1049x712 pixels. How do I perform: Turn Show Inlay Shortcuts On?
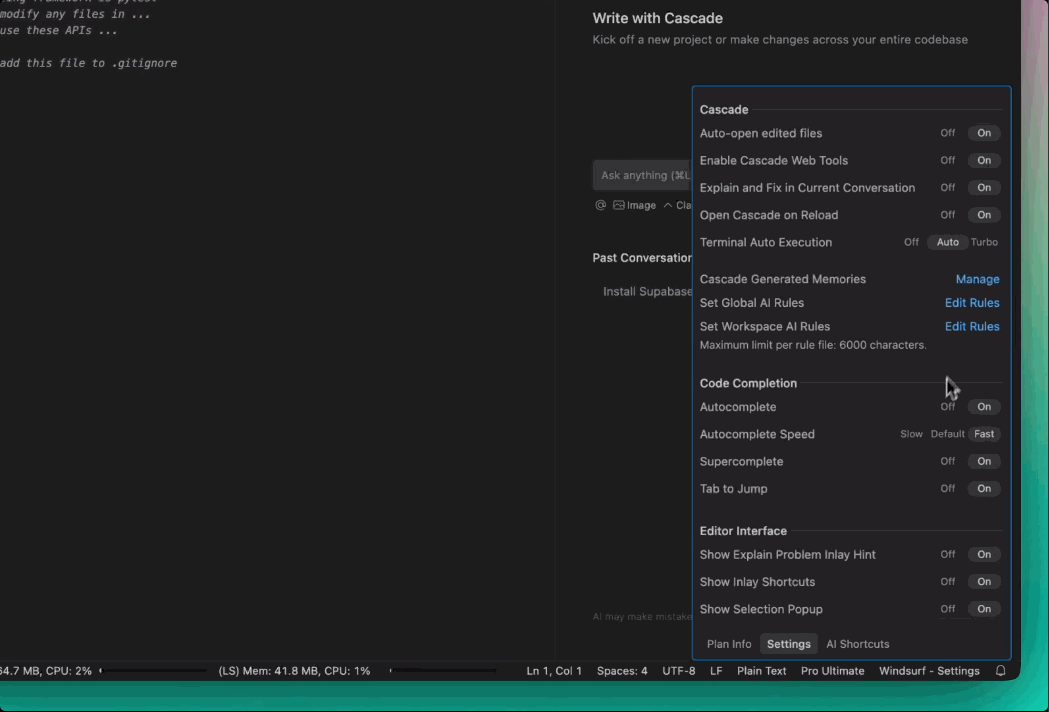tap(983, 582)
